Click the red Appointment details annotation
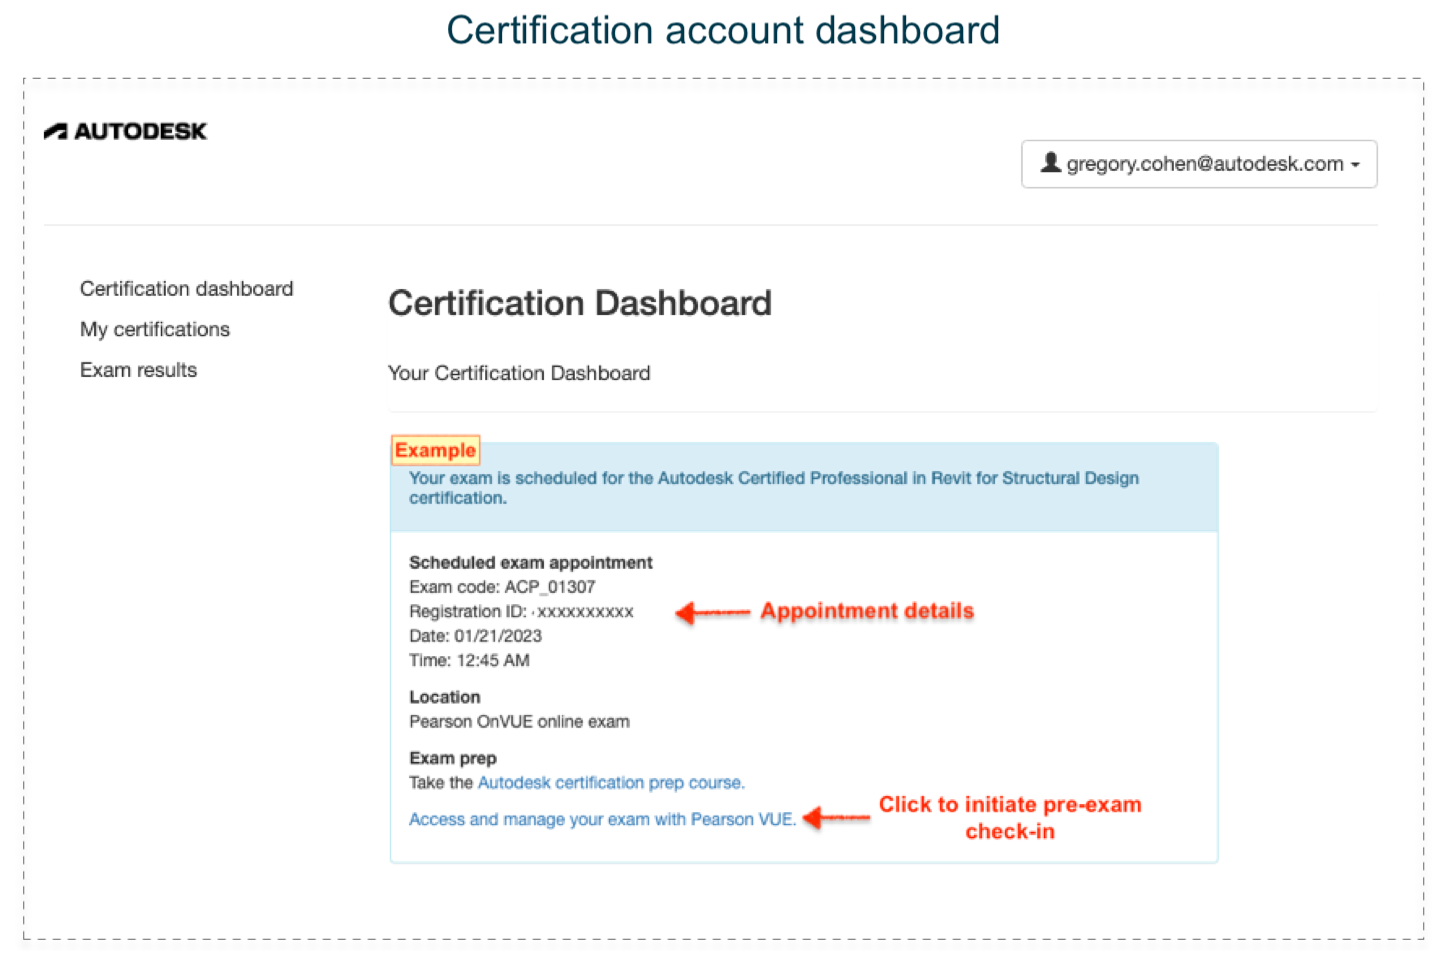The height and width of the screenshot is (959, 1439). click(x=867, y=611)
